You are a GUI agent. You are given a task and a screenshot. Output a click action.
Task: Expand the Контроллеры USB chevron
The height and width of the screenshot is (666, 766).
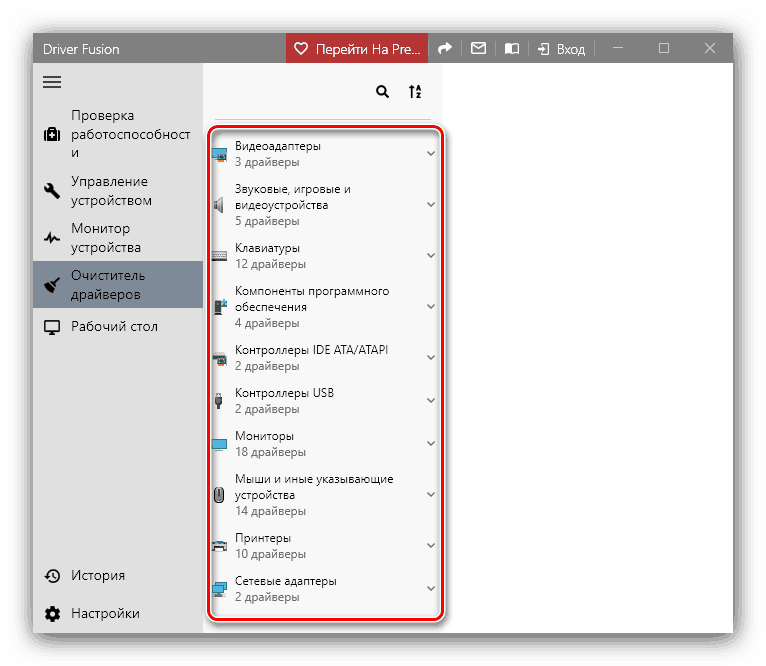click(431, 400)
